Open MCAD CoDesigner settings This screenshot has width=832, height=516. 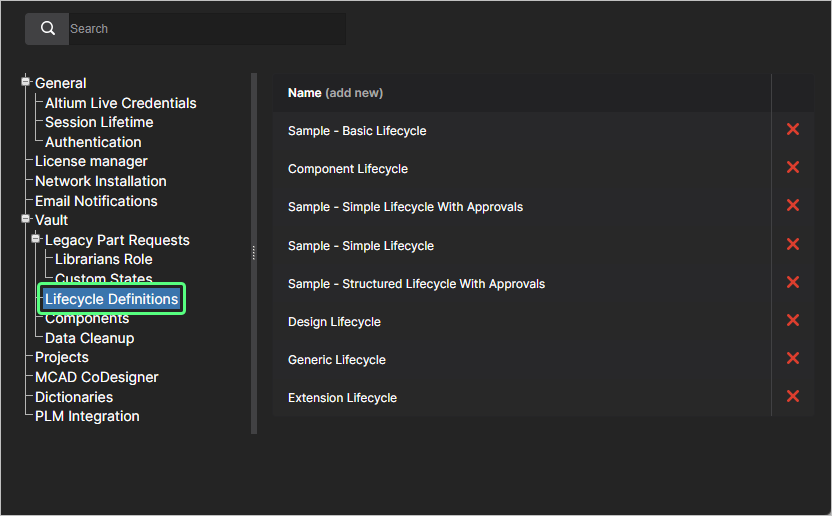click(x=96, y=377)
